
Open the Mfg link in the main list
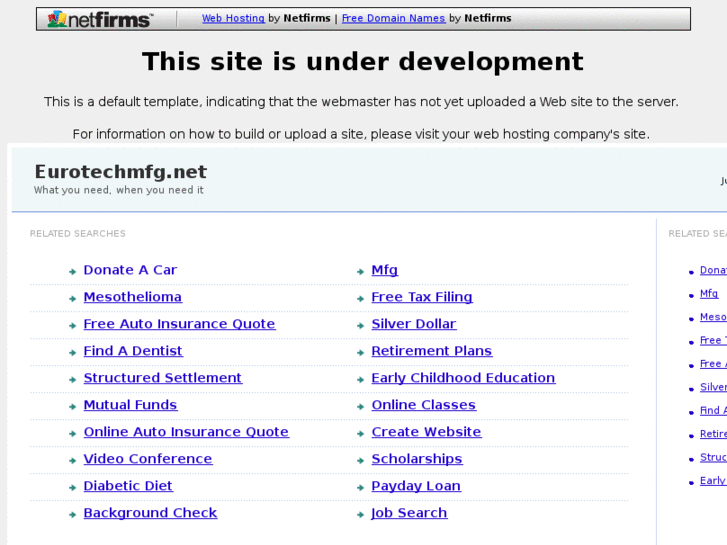(x=384, y=270)
